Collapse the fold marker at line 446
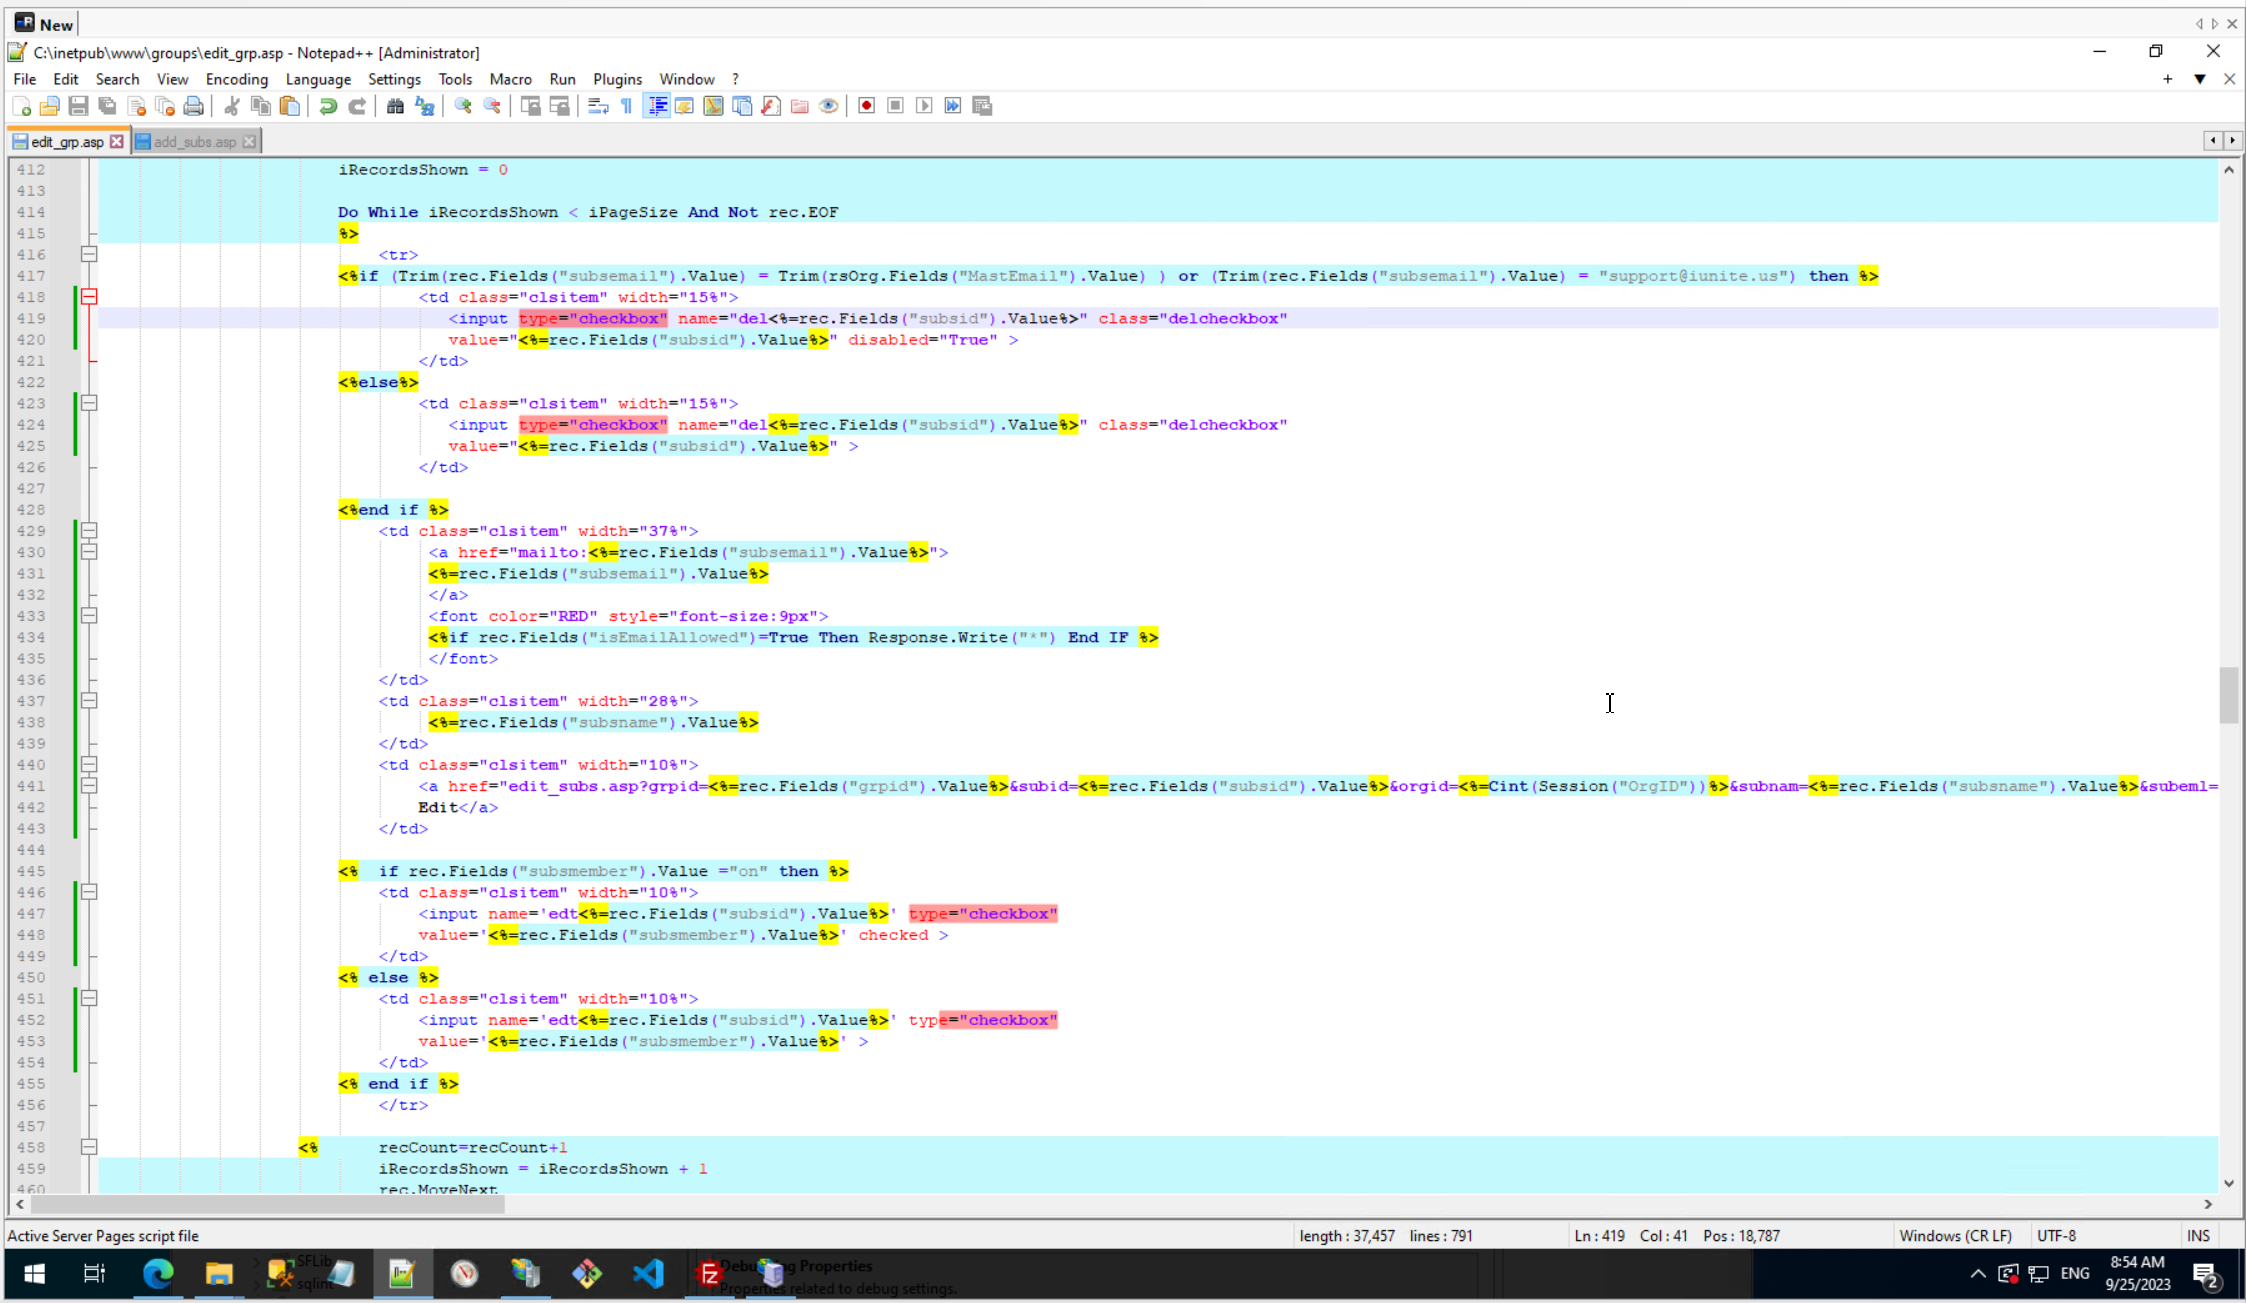2246x1303 pixels. pyautogui.click(x=89, y=892)
